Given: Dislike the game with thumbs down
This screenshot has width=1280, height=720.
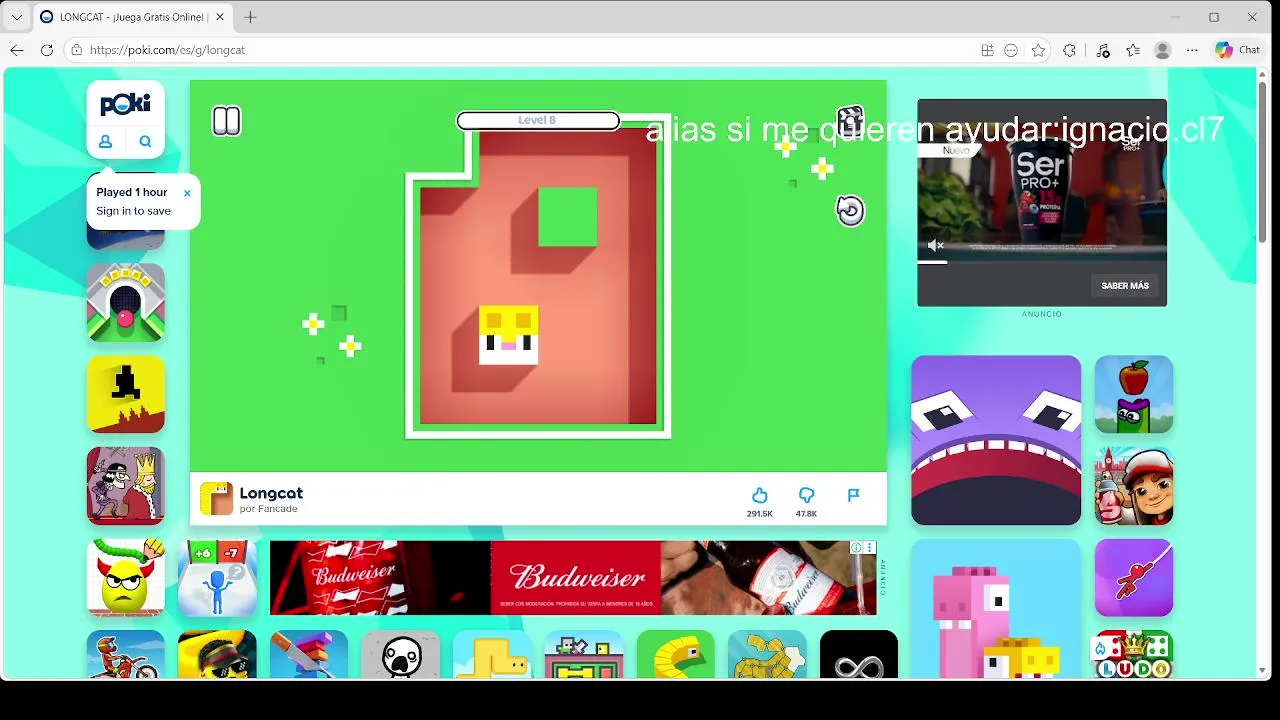Looking at the screenshot, I should point(806,495).
